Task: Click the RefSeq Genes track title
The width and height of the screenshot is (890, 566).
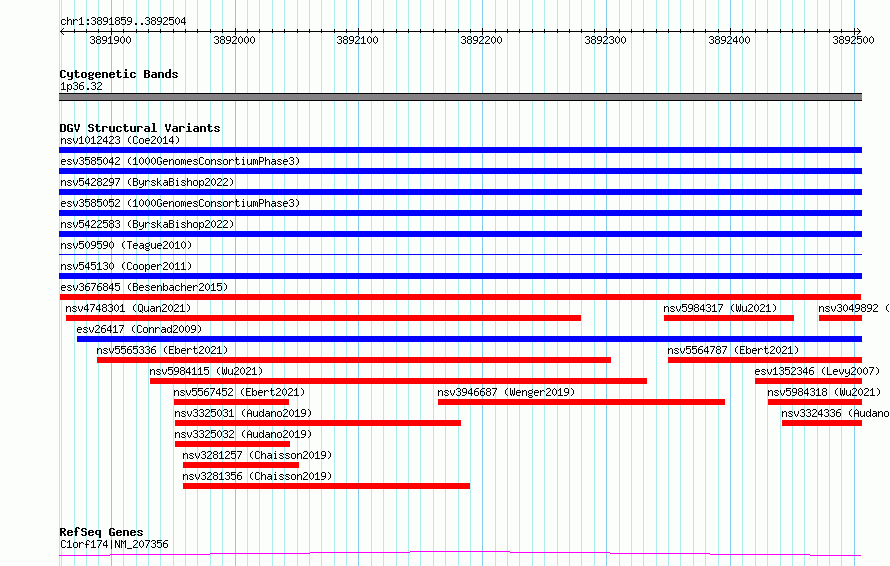Action: point(102,532)
